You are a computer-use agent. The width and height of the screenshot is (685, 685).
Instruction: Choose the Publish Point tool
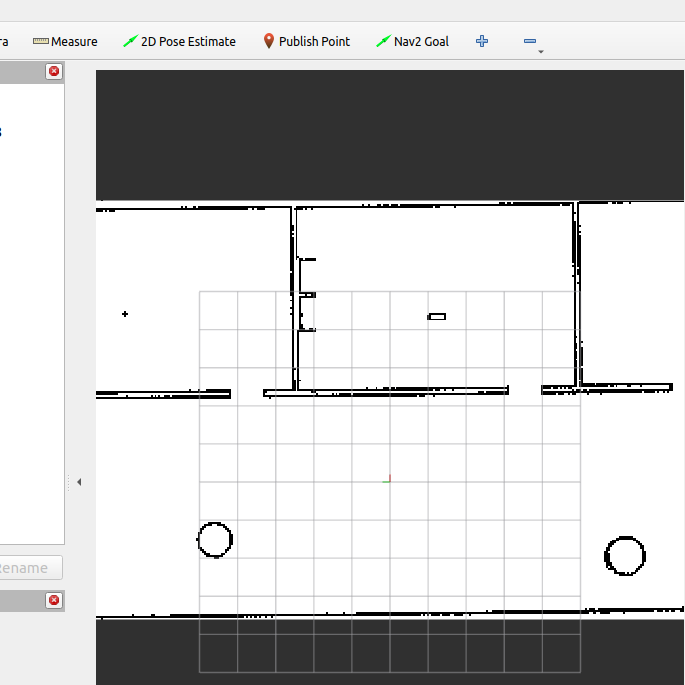(x=307, y=42)
